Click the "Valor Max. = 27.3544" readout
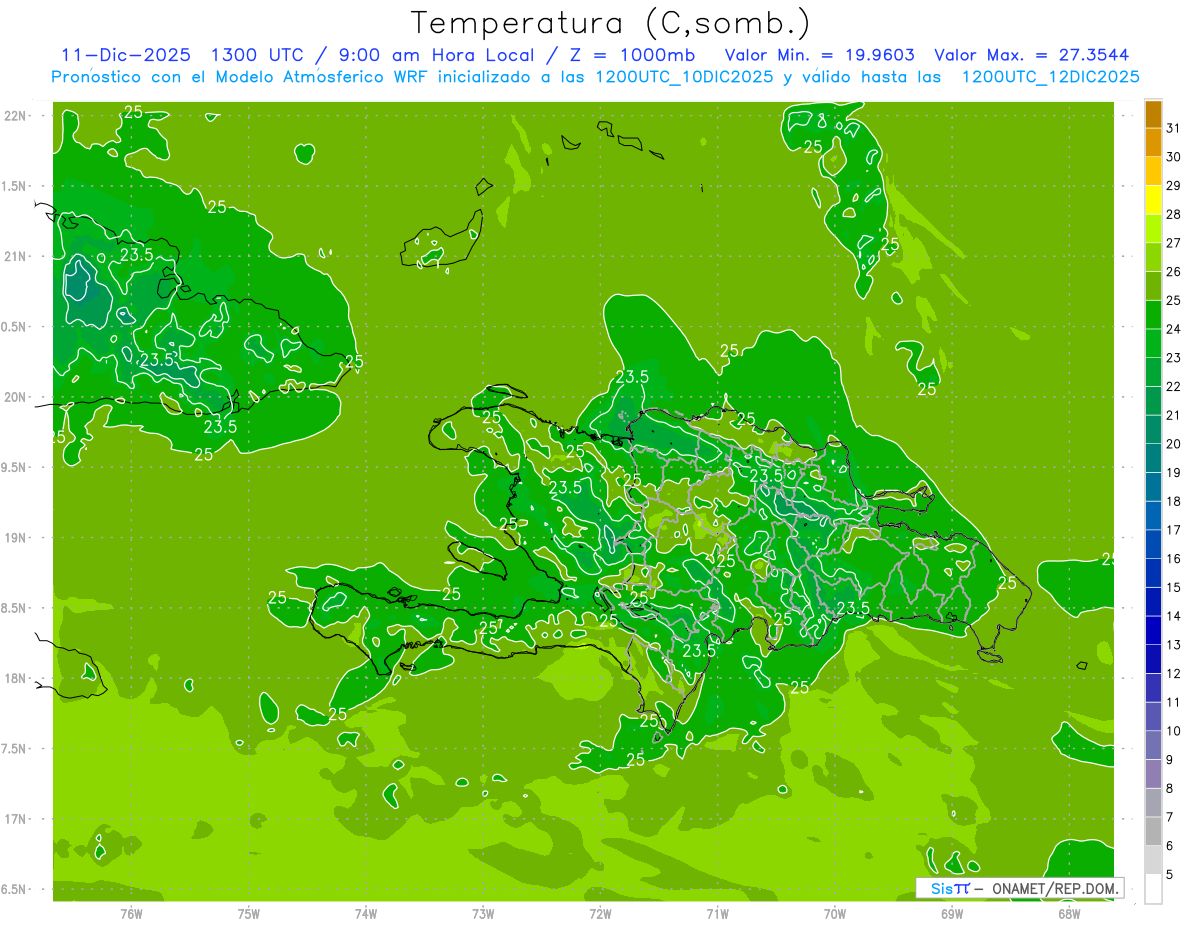 tap(1031, 55)
